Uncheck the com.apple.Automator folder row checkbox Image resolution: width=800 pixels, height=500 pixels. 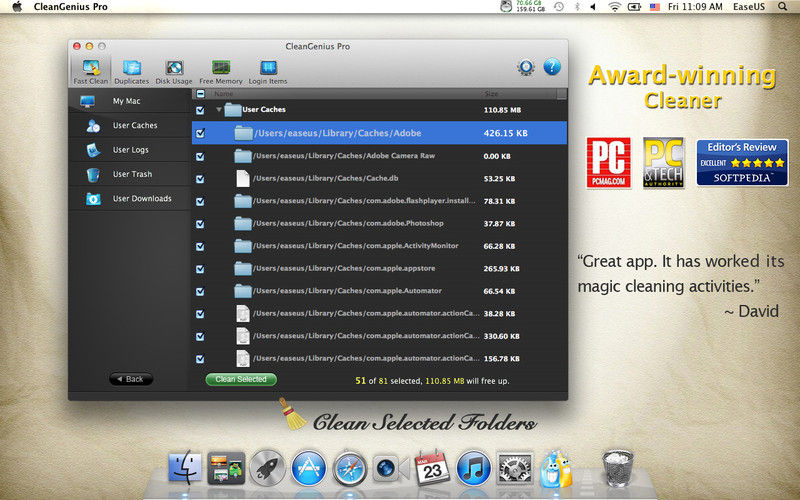pos(201,291)
